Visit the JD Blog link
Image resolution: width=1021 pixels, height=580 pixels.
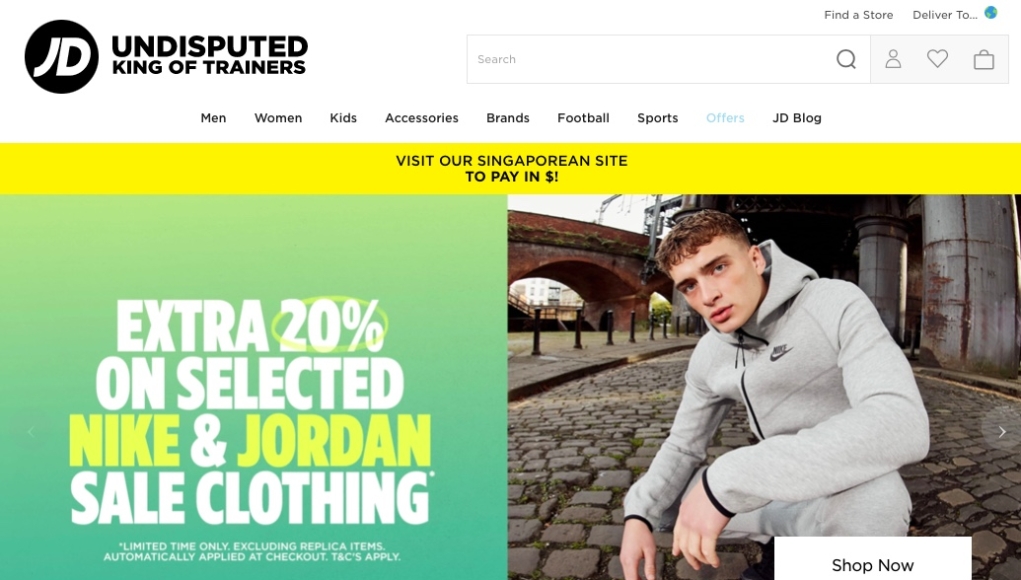coord(797,118)
